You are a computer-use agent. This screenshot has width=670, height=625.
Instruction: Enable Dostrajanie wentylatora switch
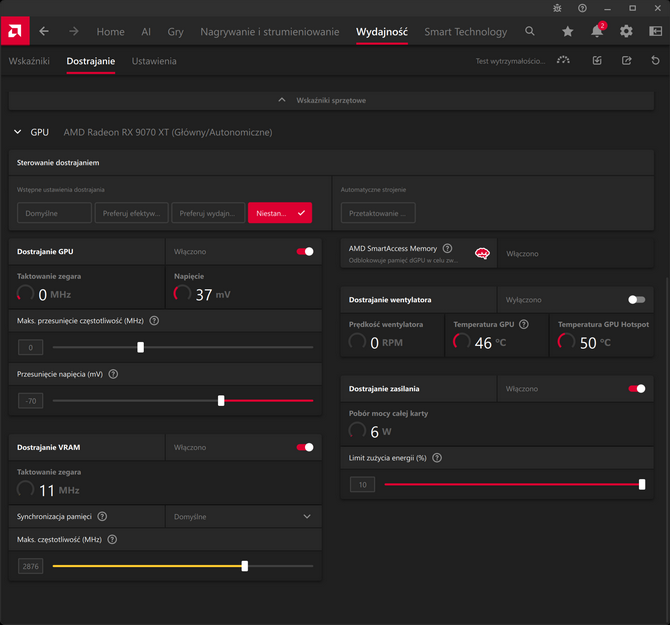point(637,299)
